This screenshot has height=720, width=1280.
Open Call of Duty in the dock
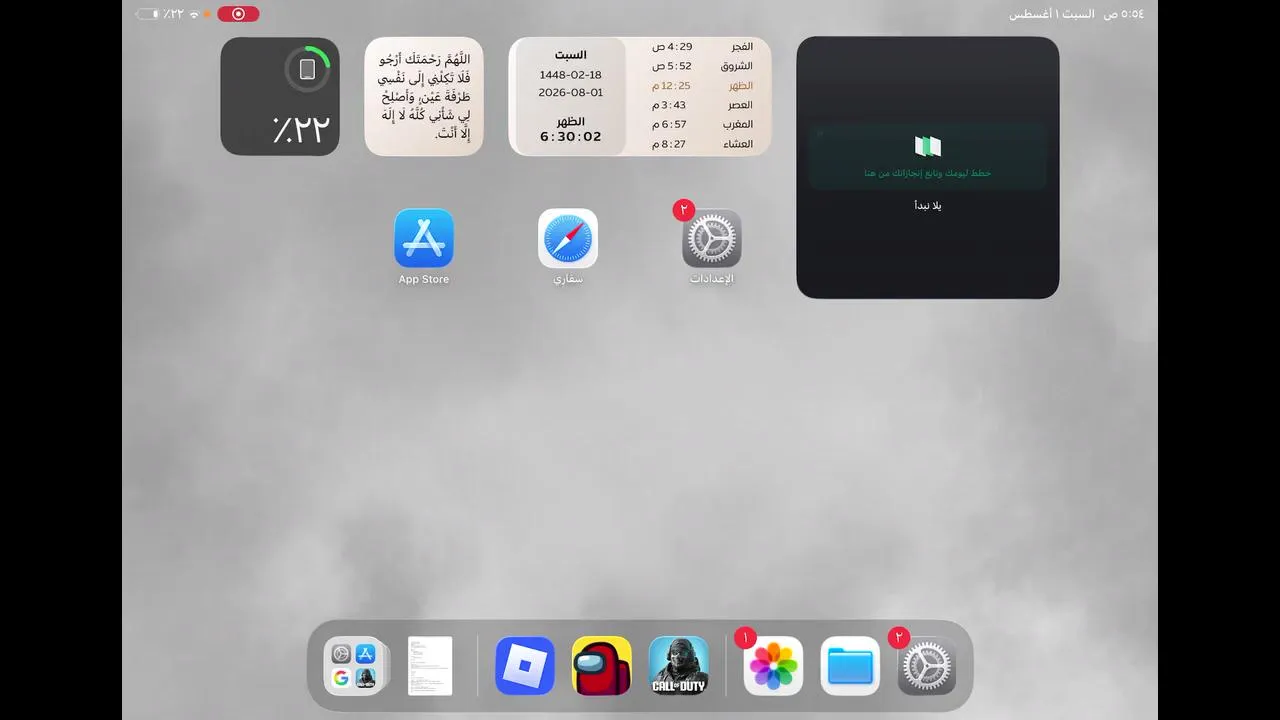click(679, 666)
